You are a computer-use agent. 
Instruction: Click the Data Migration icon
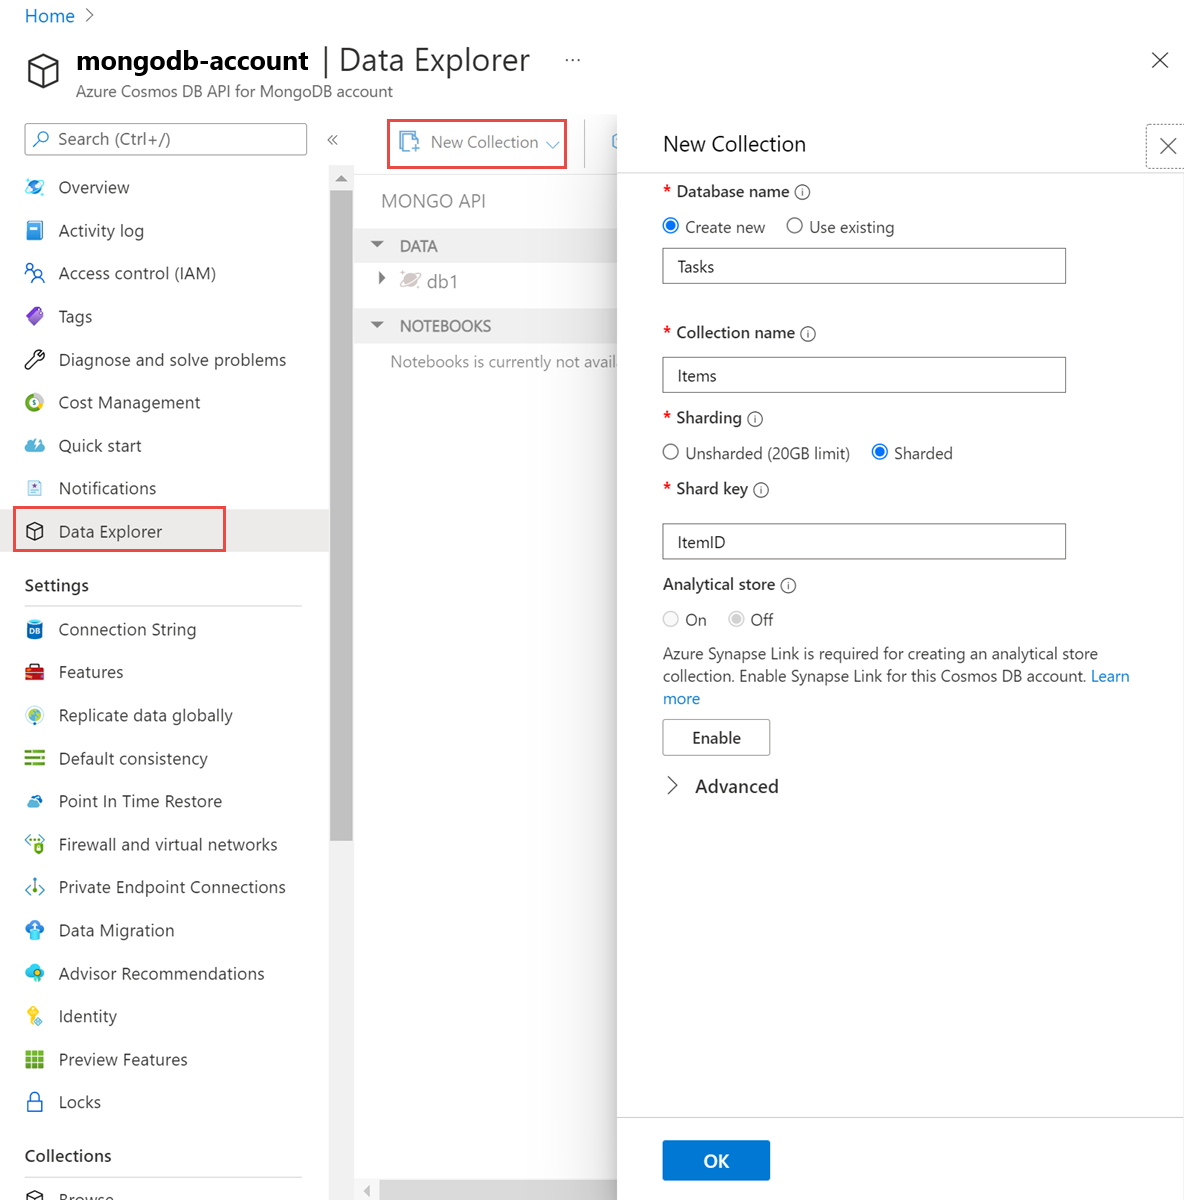[35, 930]
